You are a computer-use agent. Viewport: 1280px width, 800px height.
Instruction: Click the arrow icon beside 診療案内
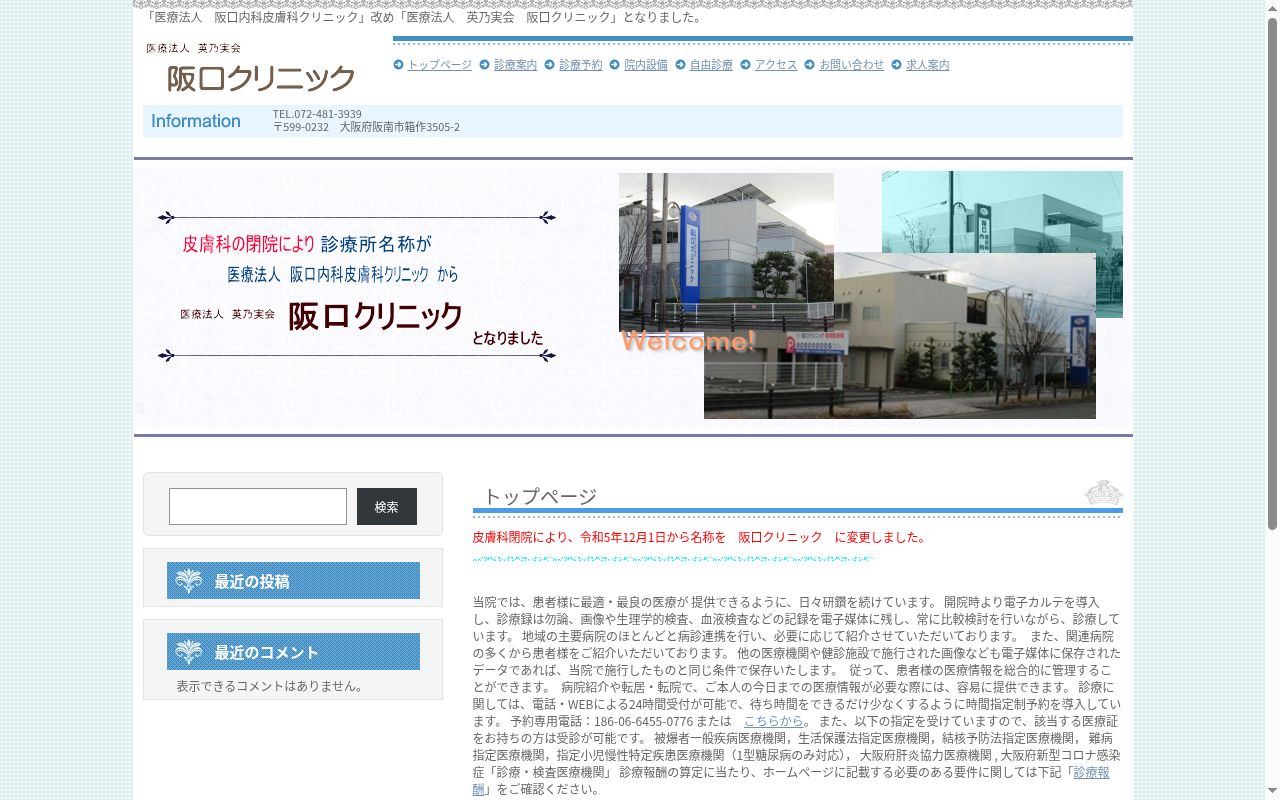click(x=484, y=65)
